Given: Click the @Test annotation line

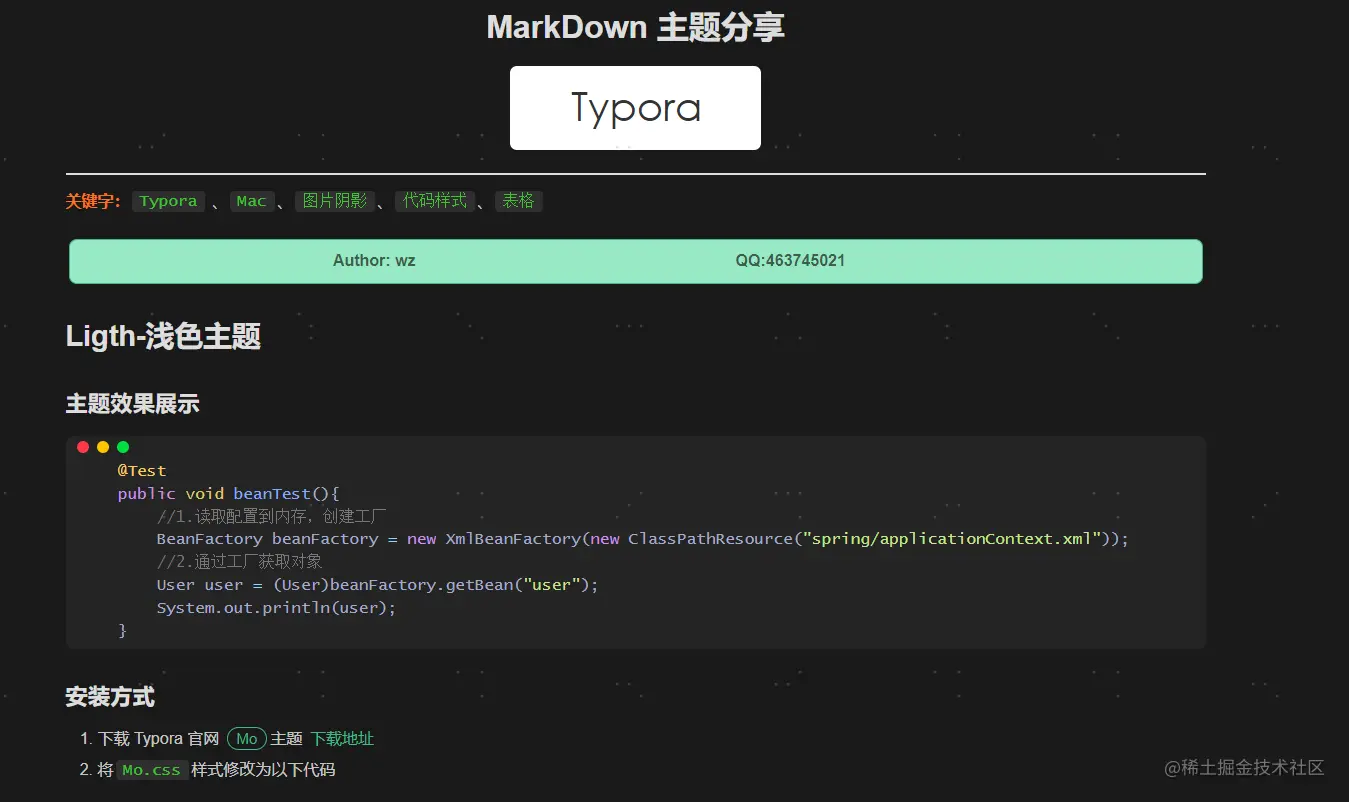Looking at the screenshot, I should pos(142,471).
